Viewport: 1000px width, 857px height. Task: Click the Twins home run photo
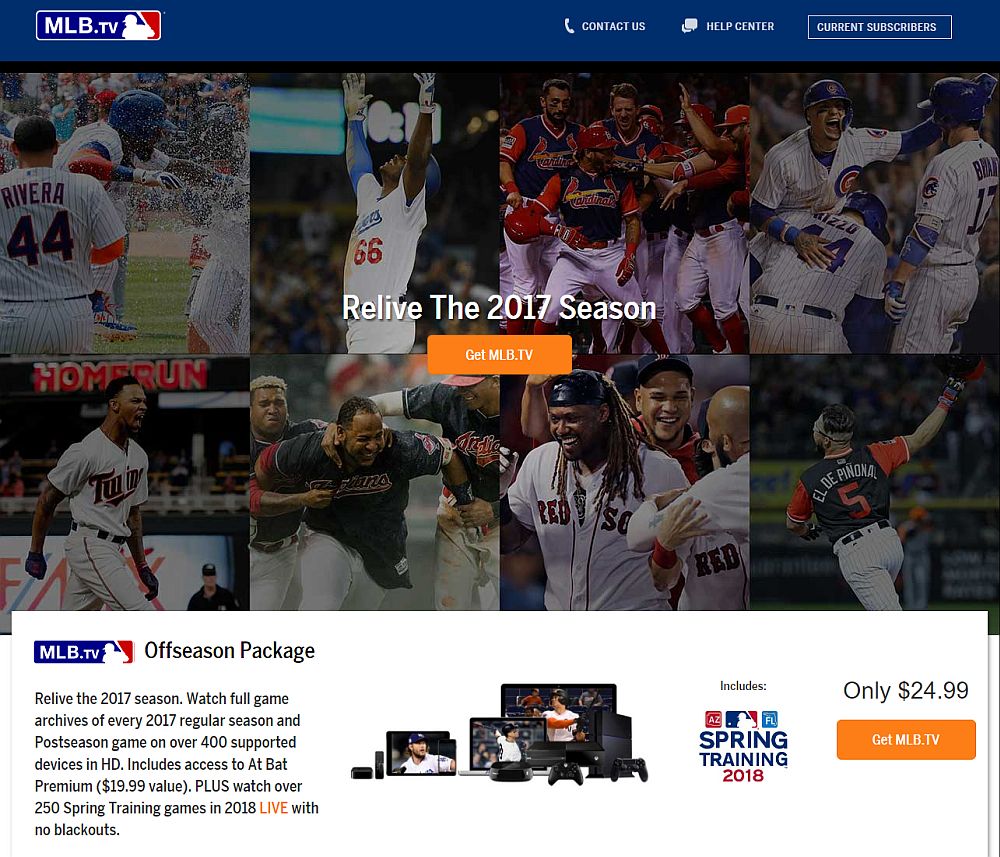click(x=124, y=483)
